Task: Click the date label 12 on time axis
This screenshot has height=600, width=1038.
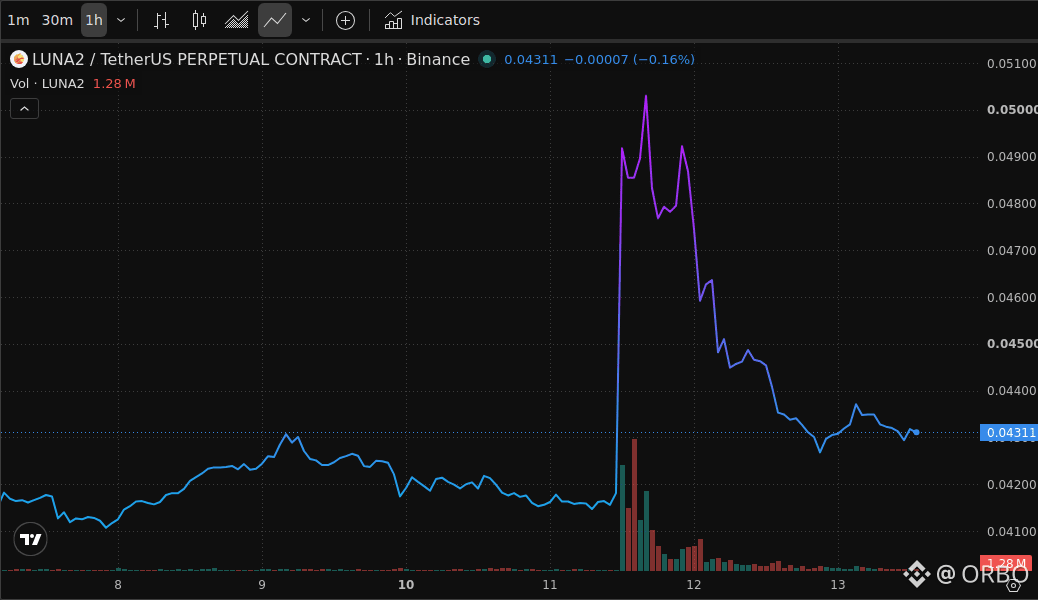Action: 694,585
